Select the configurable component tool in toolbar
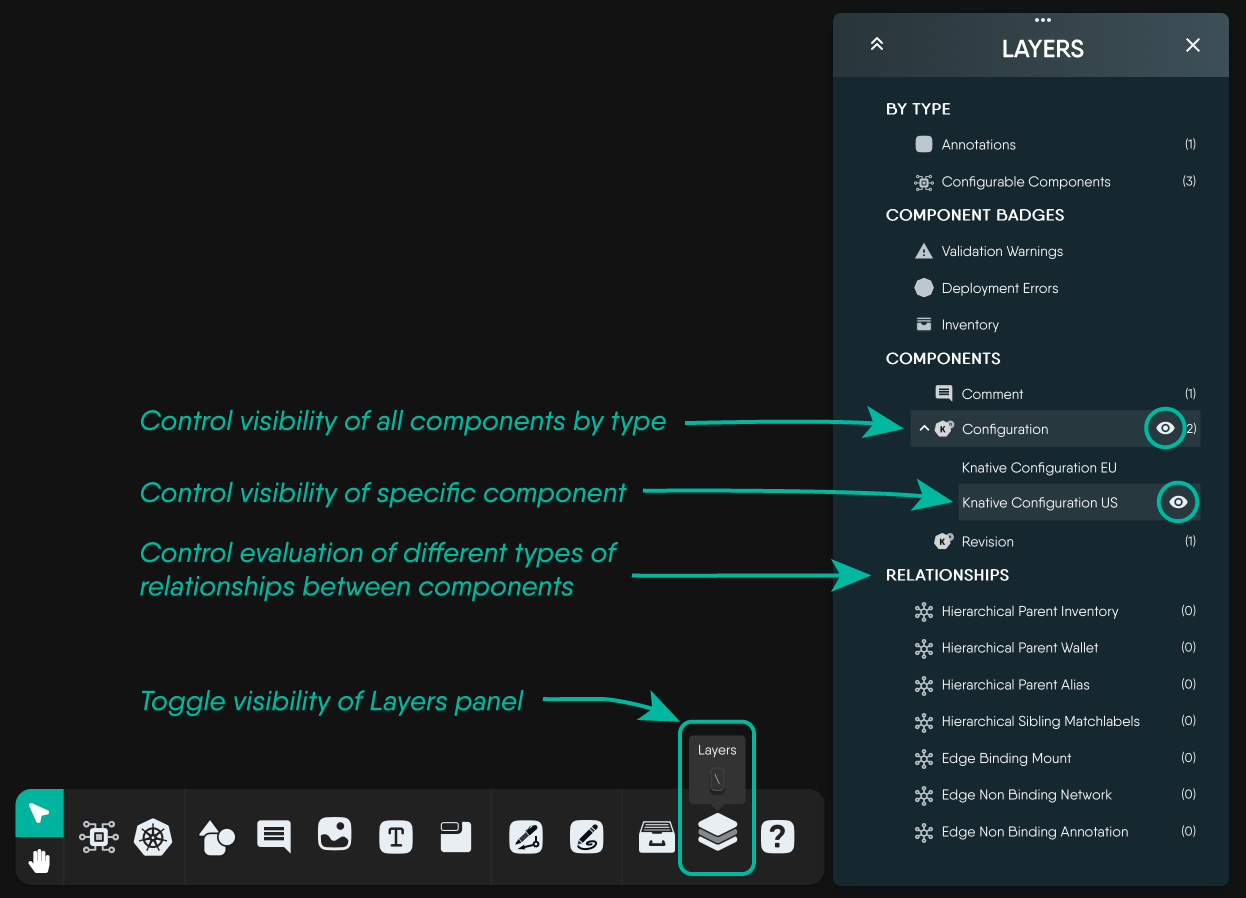 99,837
